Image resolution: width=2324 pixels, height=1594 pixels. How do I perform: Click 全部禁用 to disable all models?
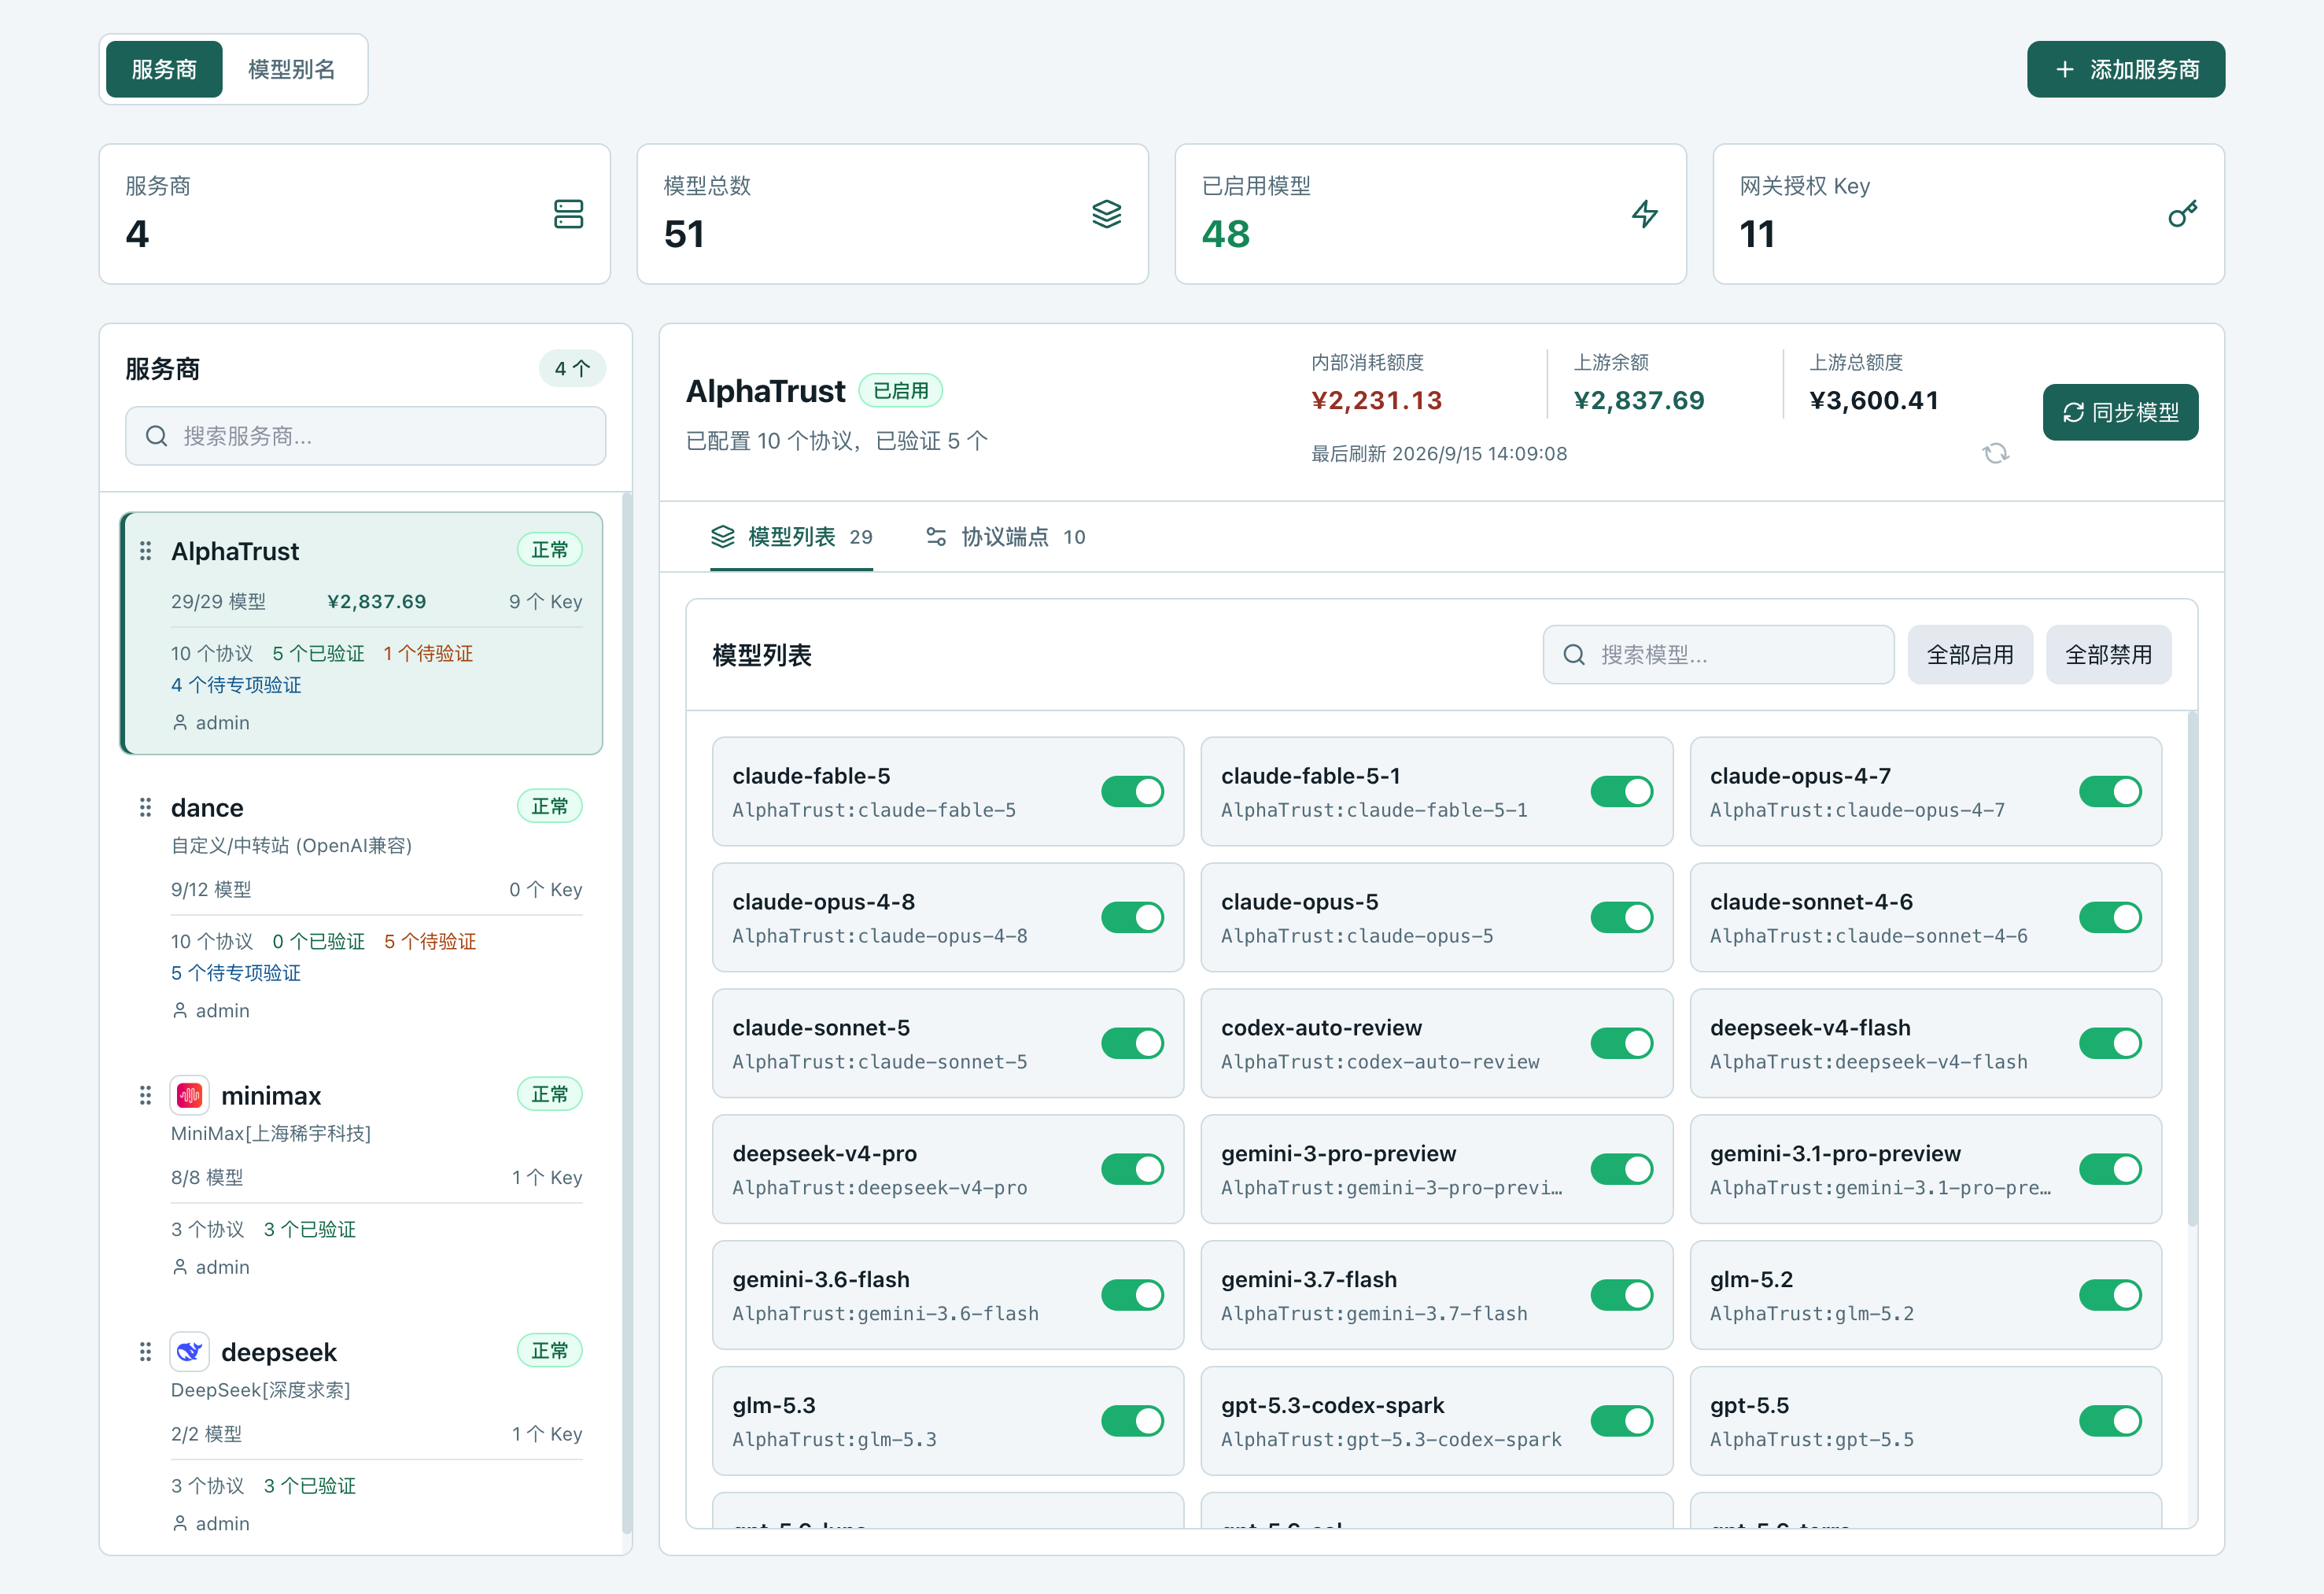(2108, 655)
